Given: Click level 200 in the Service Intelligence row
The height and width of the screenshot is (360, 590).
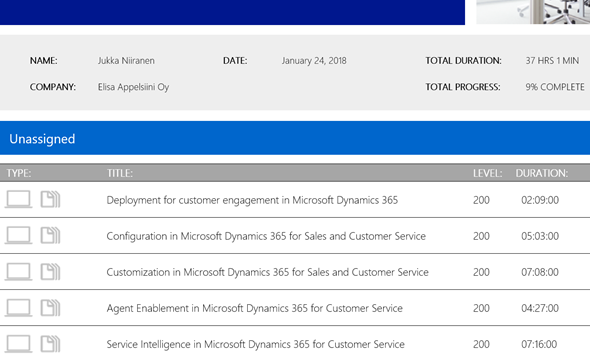Looking at the screenshot, I should point(481,345).
